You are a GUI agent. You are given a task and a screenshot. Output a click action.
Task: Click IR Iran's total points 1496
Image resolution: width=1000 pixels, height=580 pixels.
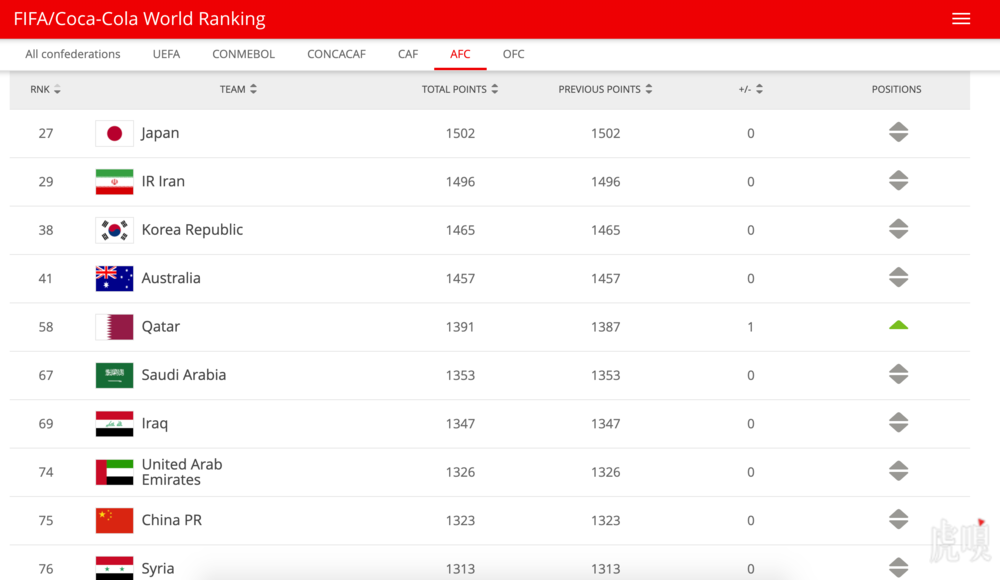460,182
